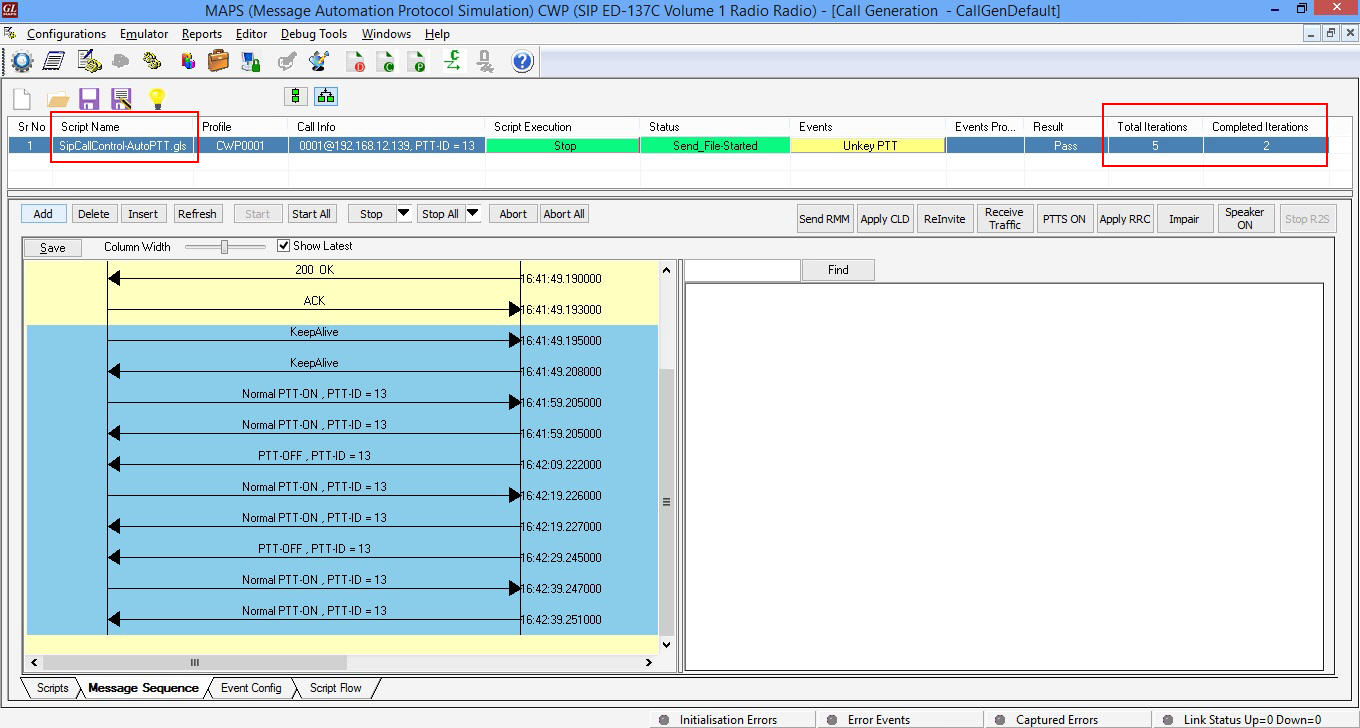Click the Find text input field

tap(742, 270)
